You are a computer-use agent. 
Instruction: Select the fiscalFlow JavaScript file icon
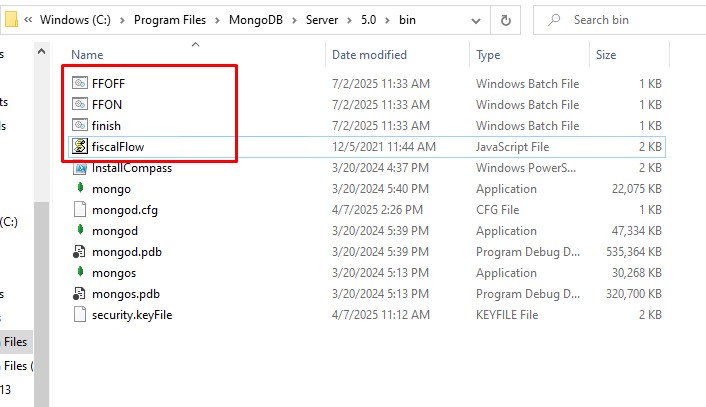point(81,146)
